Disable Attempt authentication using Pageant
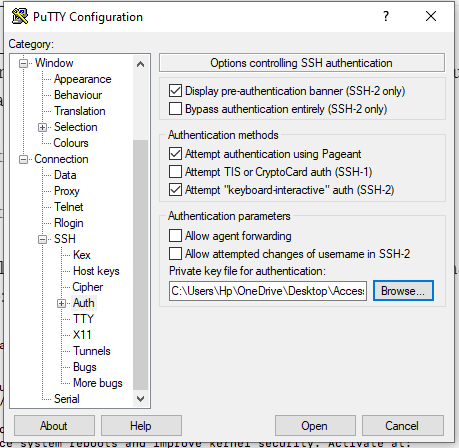 (x=175, y=154)
